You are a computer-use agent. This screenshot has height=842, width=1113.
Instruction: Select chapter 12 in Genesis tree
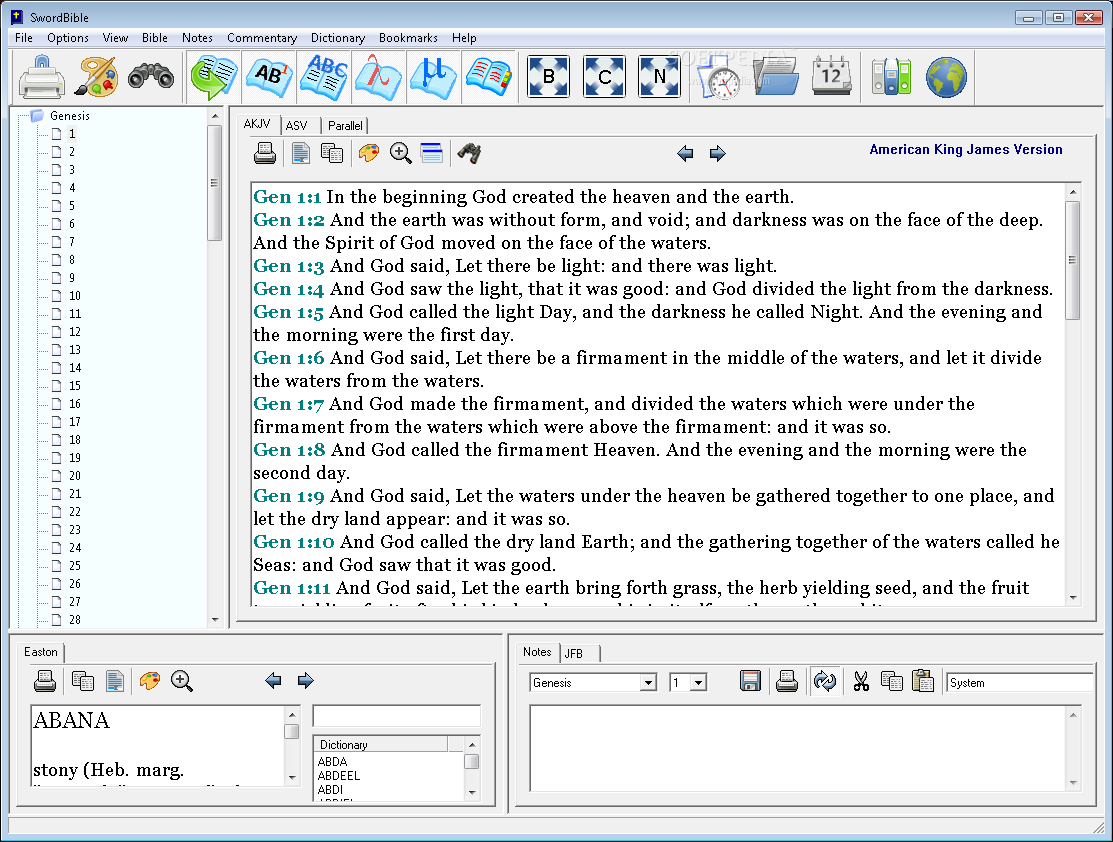(75, 332)
